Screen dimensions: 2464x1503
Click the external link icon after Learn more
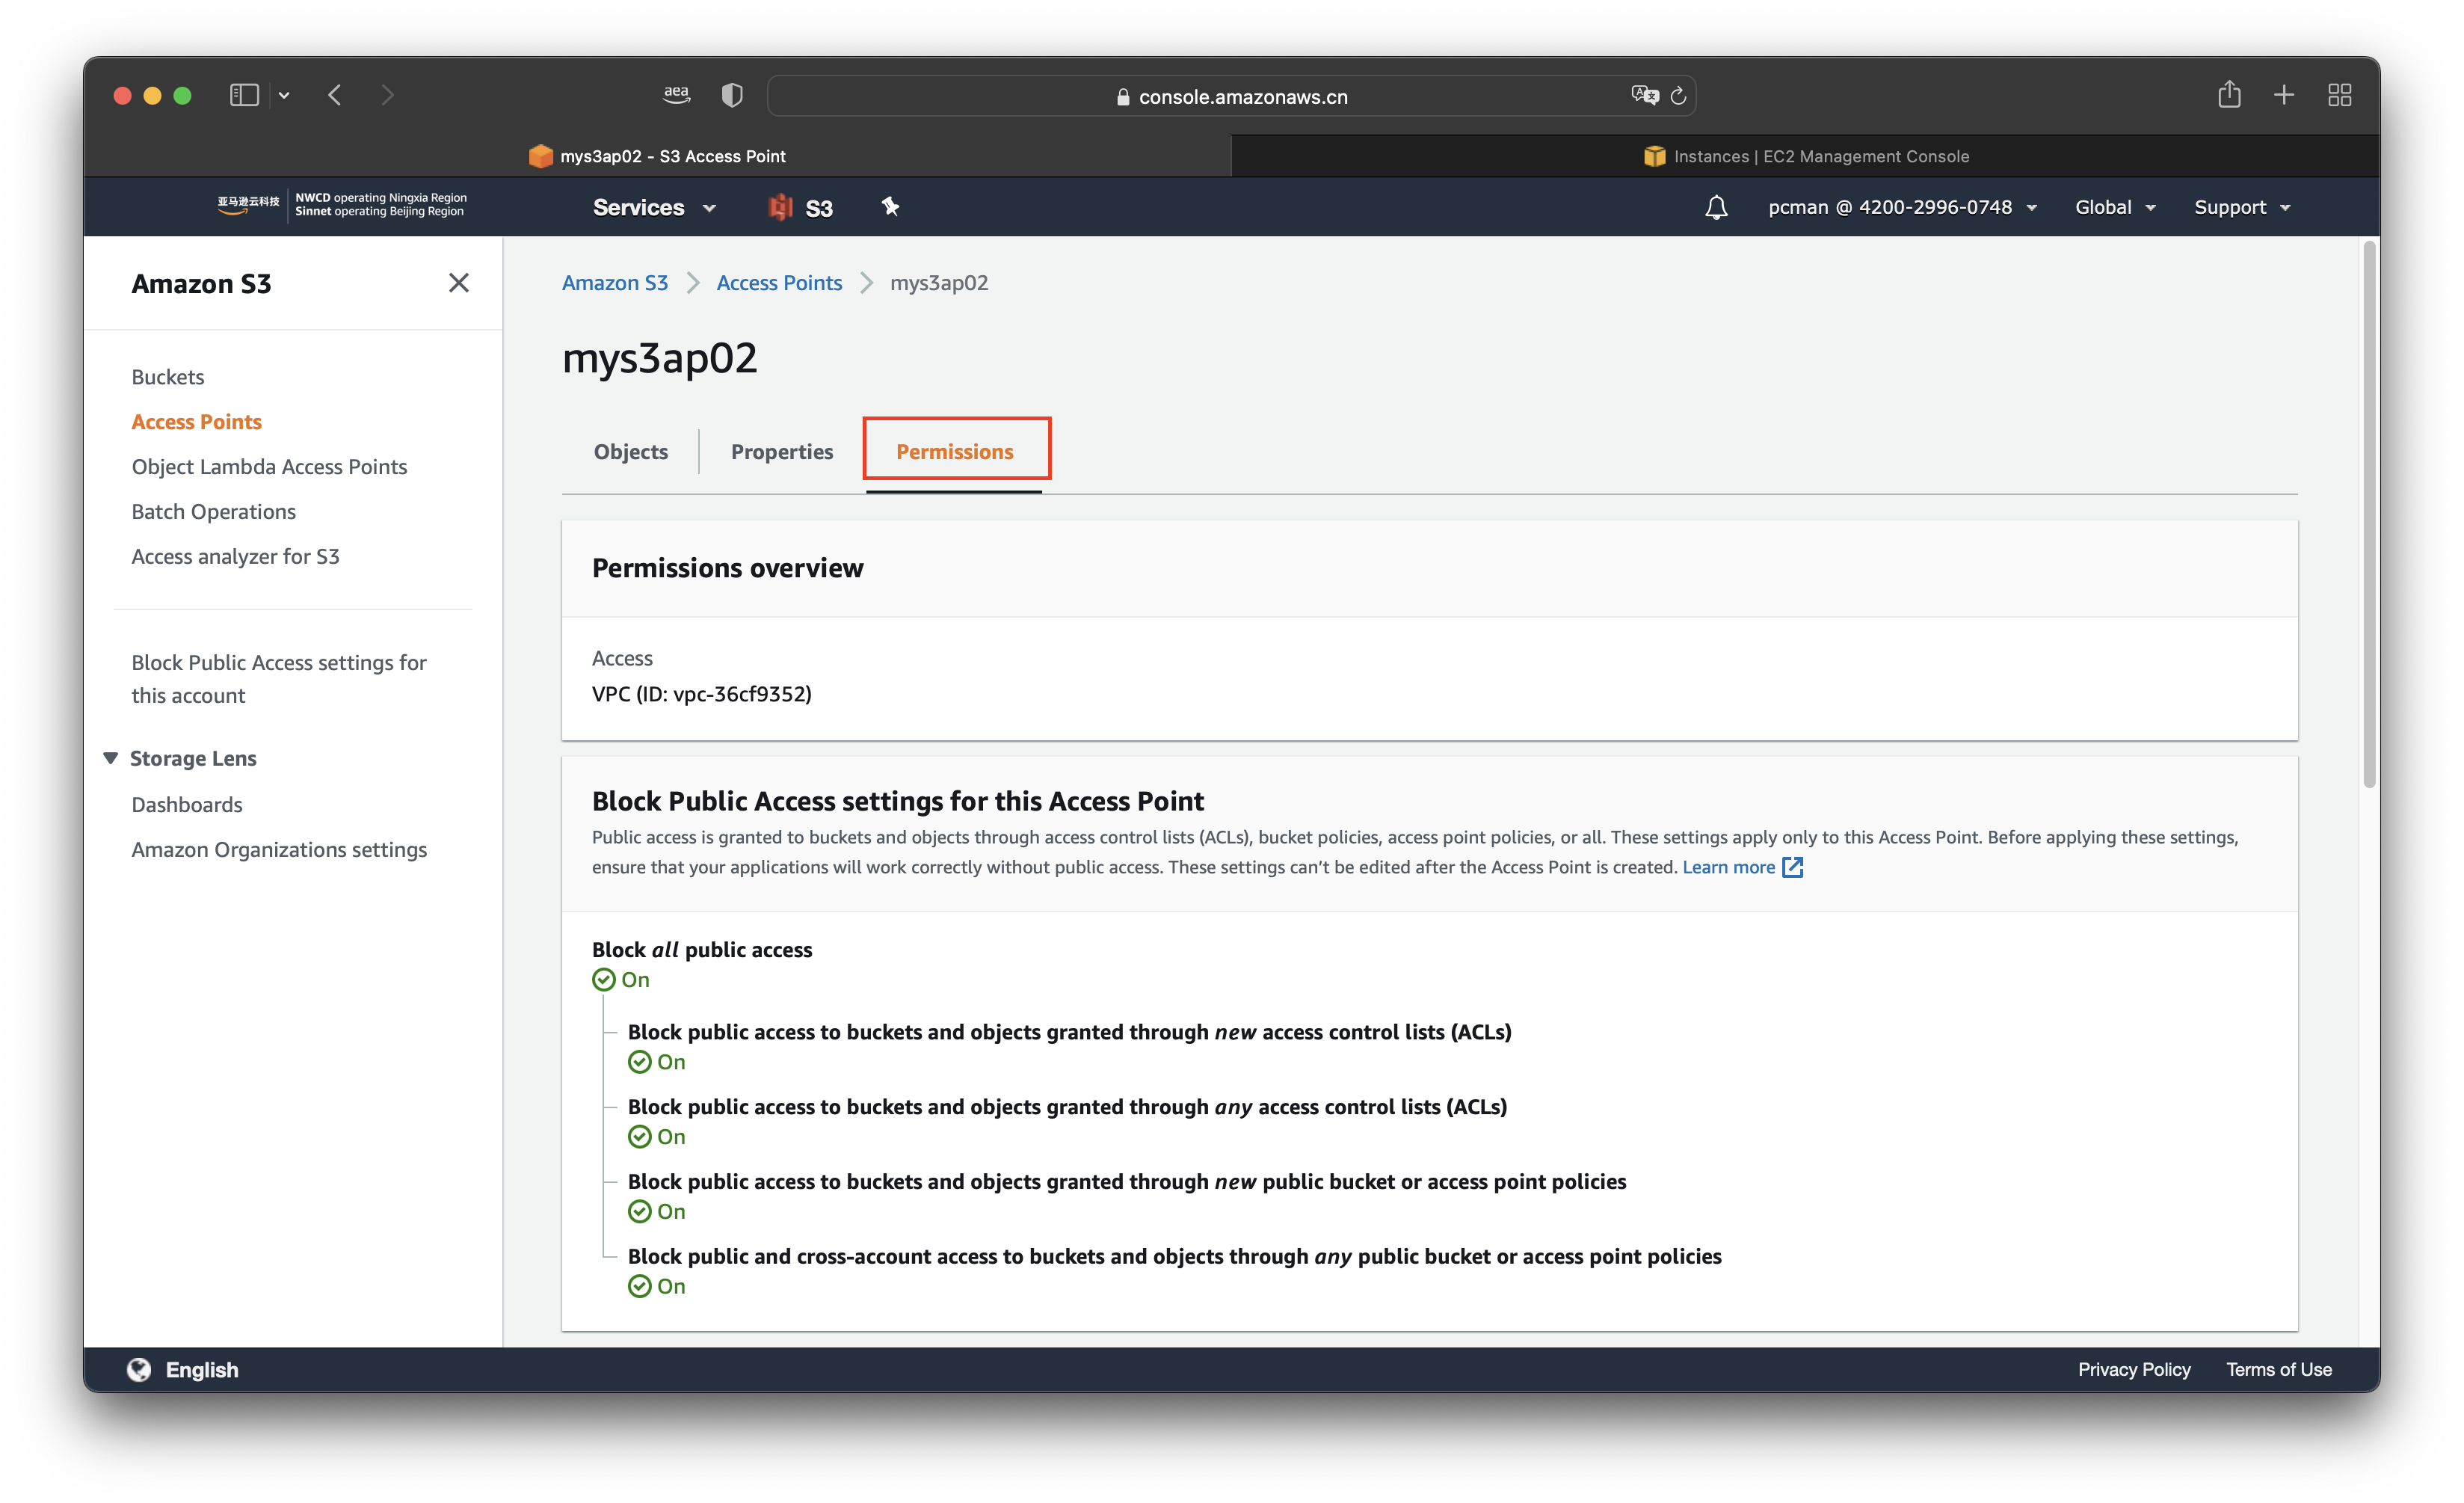click(1793, 867)
